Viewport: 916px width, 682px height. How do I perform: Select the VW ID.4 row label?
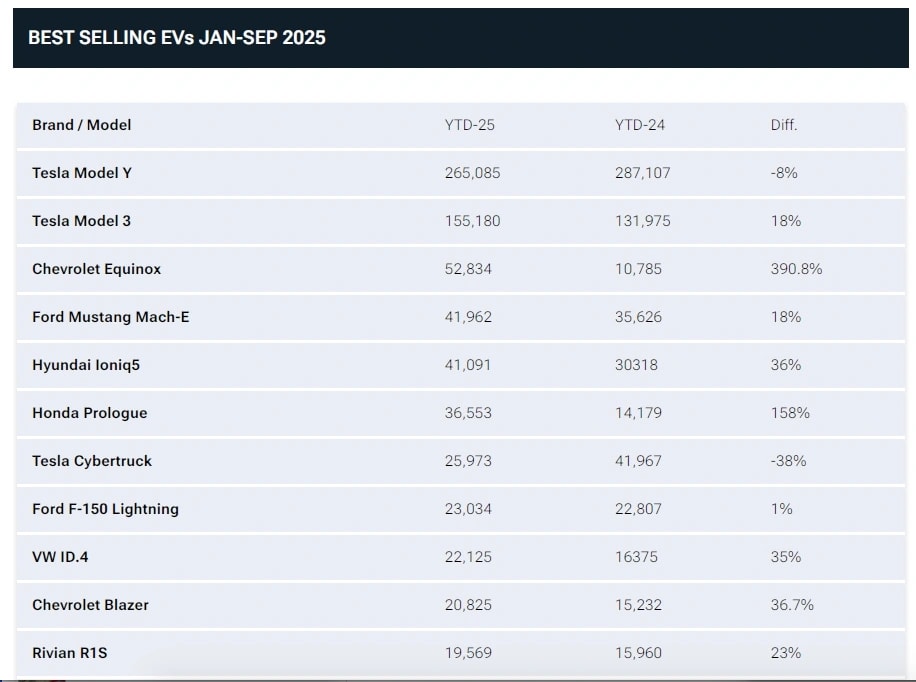click(60, 557)
